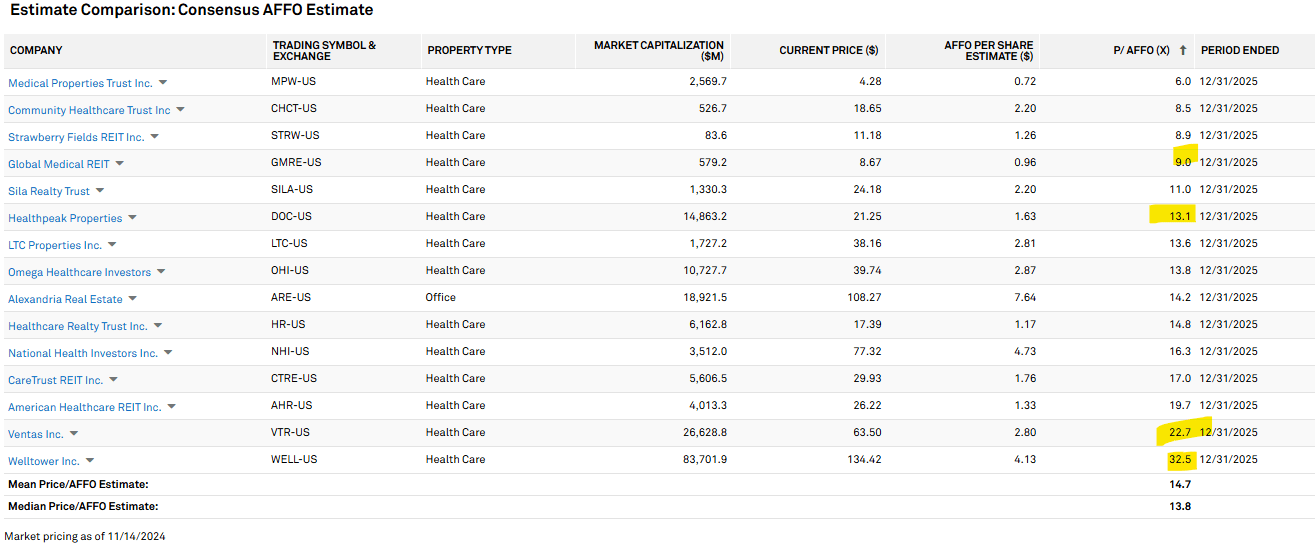Expand the Sila Realty Trust dropdown arrow
The height and width of the screenshot is (543, 1315).
[x=100, y=191]
